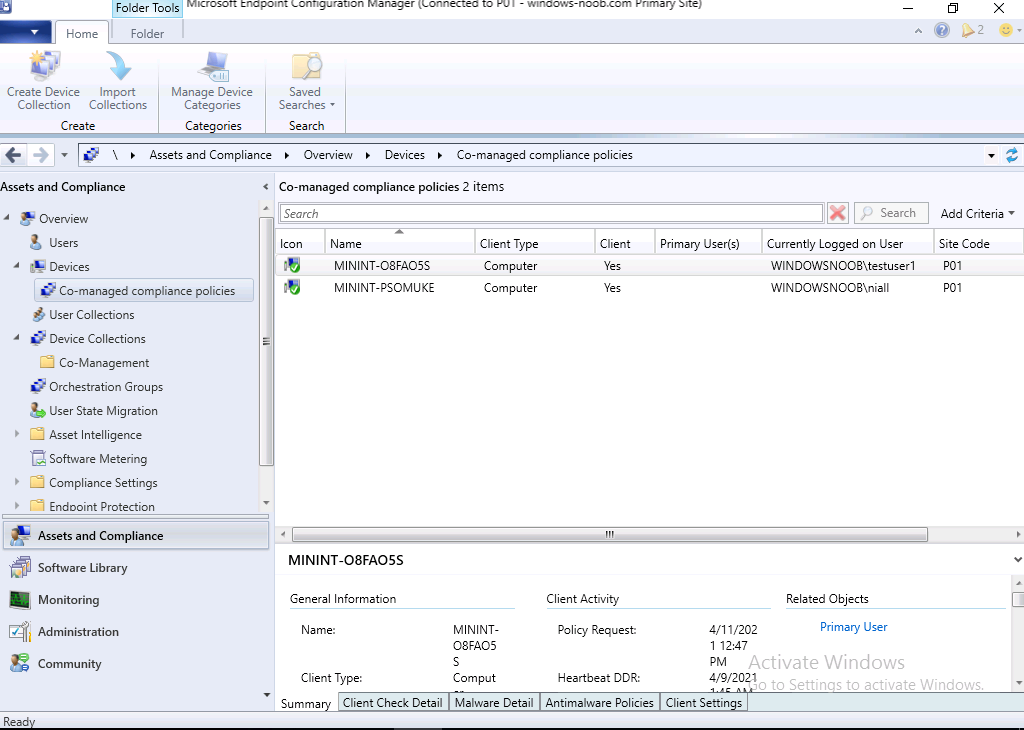Open the Client Settings tab
This screenshot has height=730, width=1024.
(x=703, y=703)
